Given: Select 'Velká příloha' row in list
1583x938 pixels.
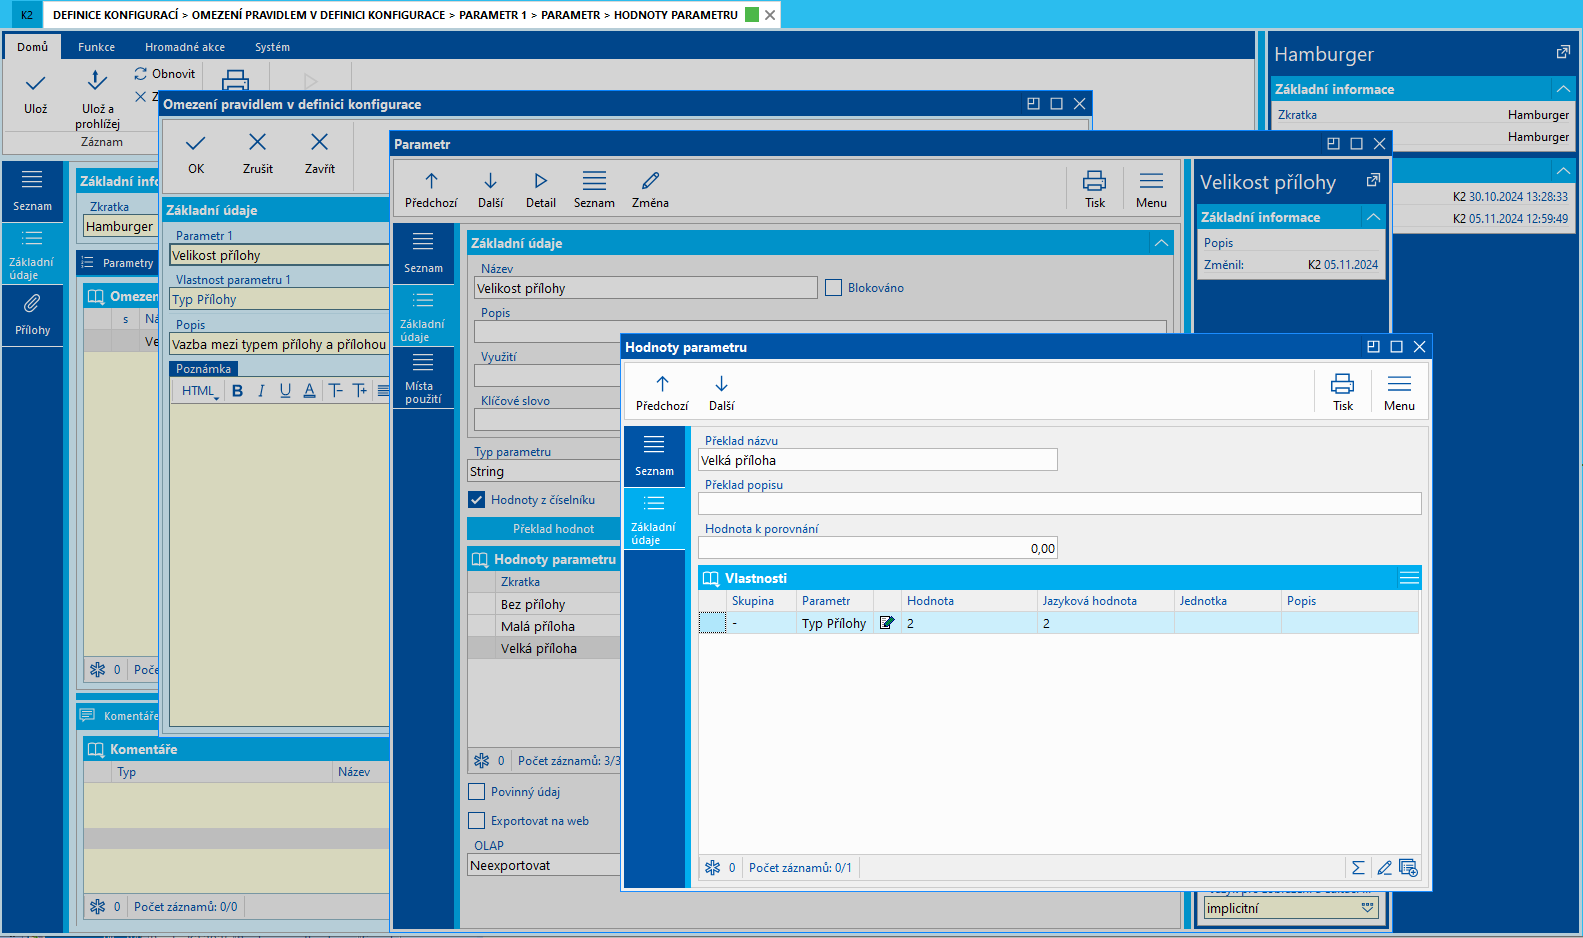Looking at the screenshot, I should click(x=544, y=648).
